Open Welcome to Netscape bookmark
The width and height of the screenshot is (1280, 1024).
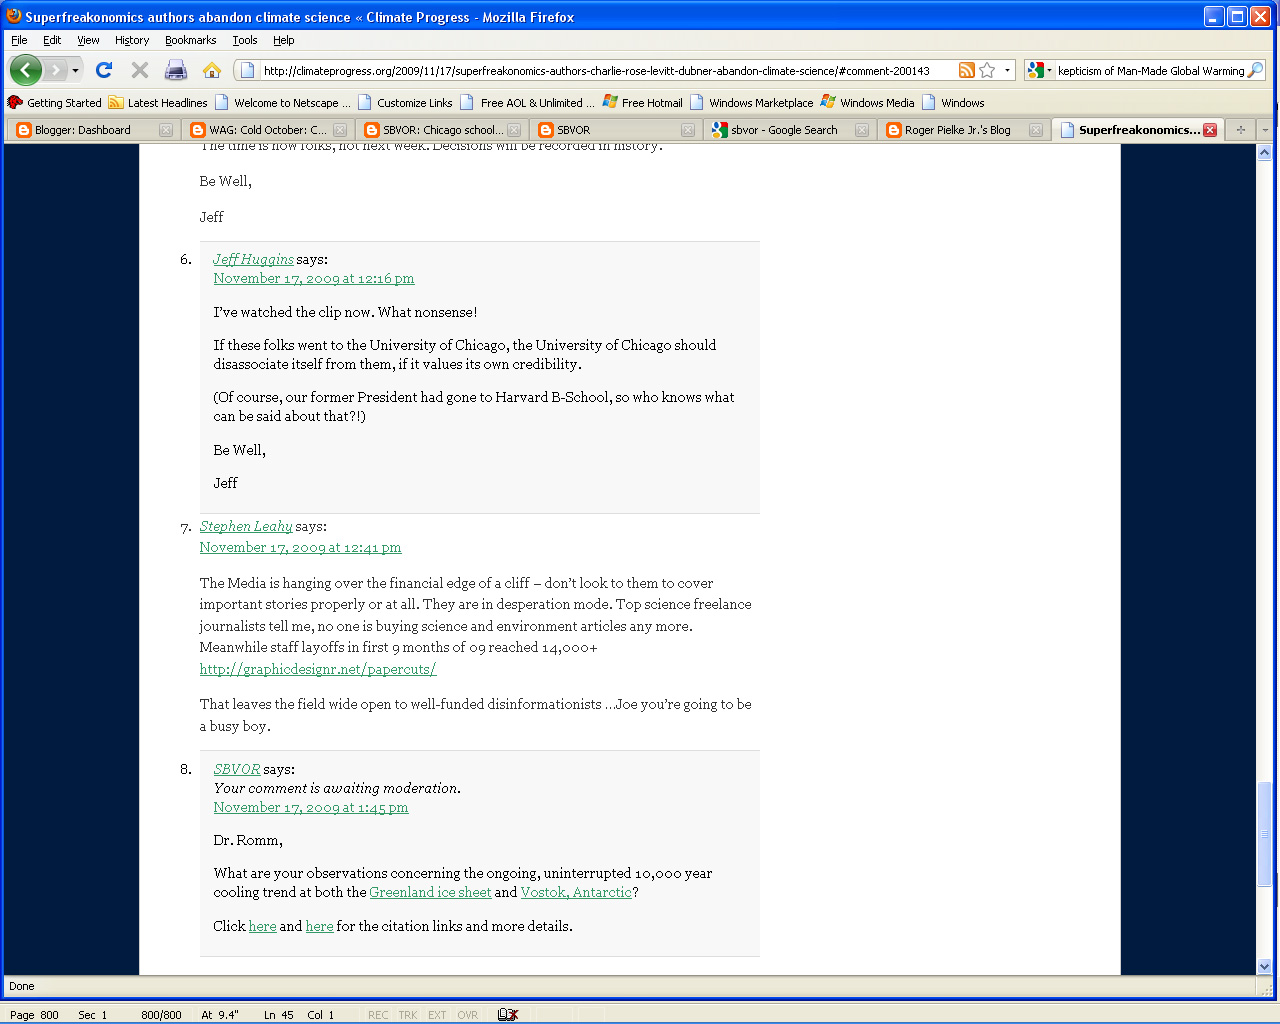pyautogui.click(x=283, y=102)
